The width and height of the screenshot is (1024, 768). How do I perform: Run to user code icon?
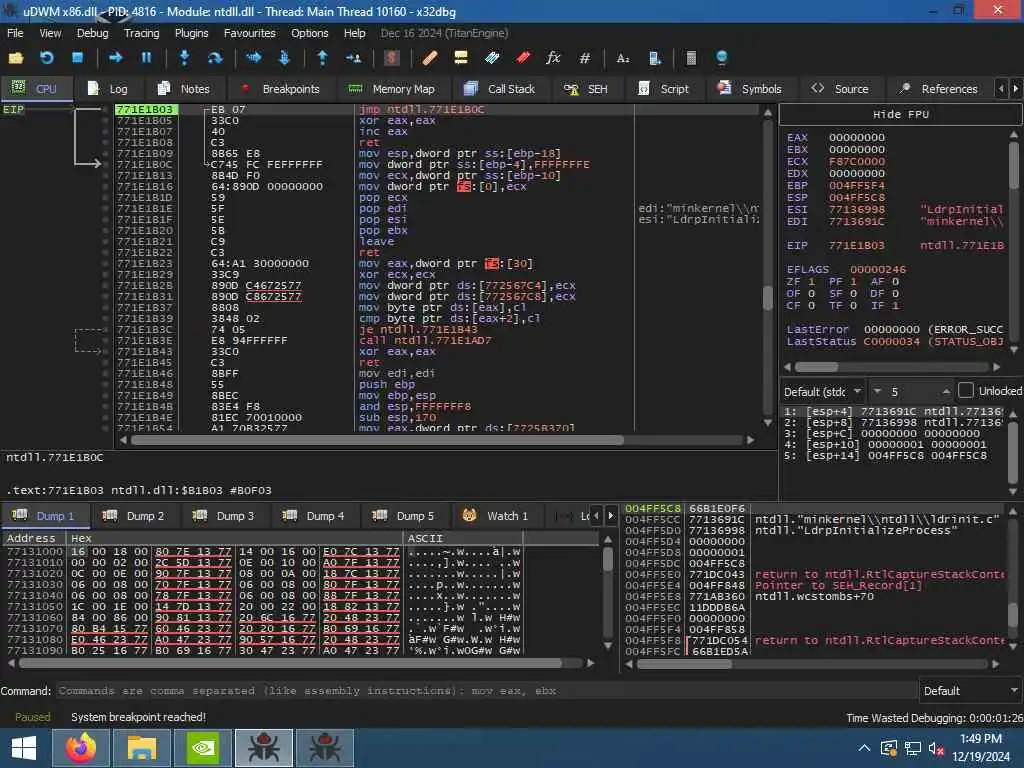353,58
